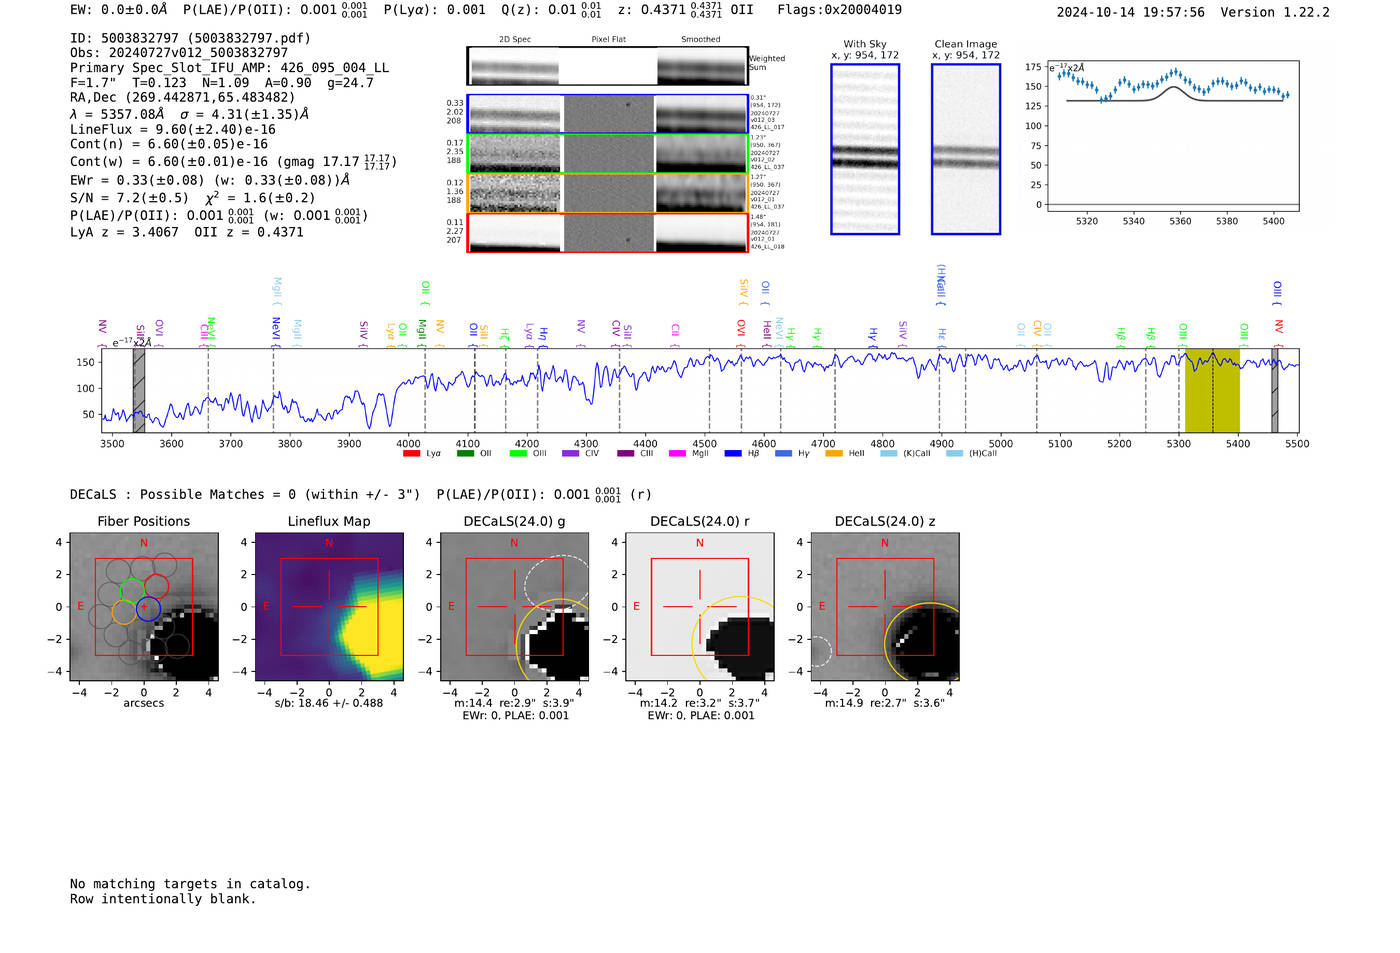Pick the magenta MgII legend swatch
This screenshot has height=953, width=1400.
coord(677,454)
